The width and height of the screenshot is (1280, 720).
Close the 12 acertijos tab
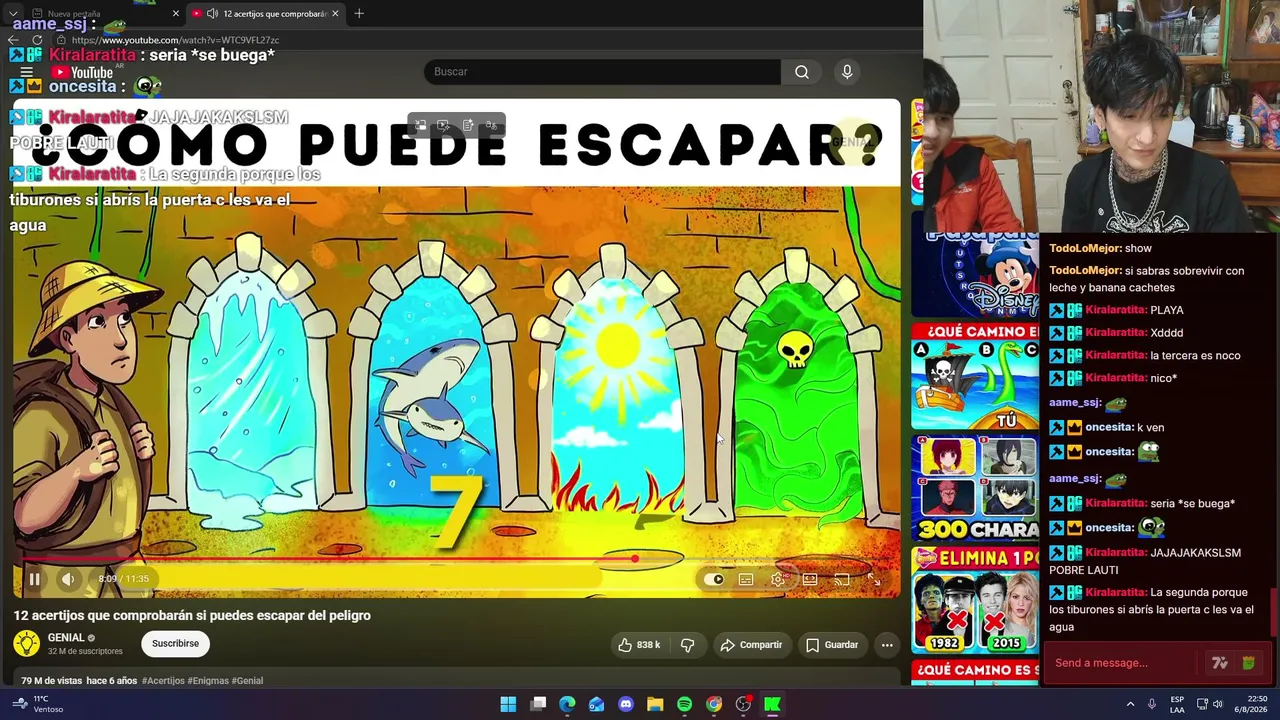pyautogui.click(x=335, y=14)
